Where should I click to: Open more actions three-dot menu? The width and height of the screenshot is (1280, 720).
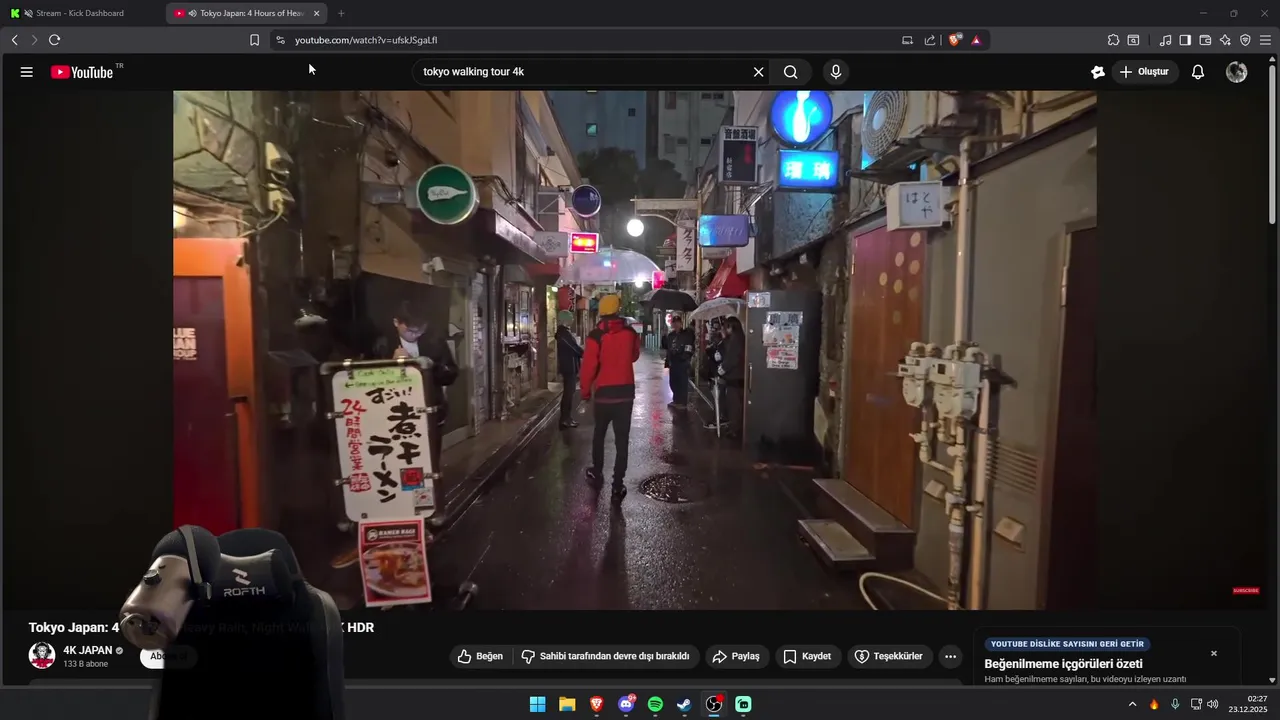click(950, 656)
